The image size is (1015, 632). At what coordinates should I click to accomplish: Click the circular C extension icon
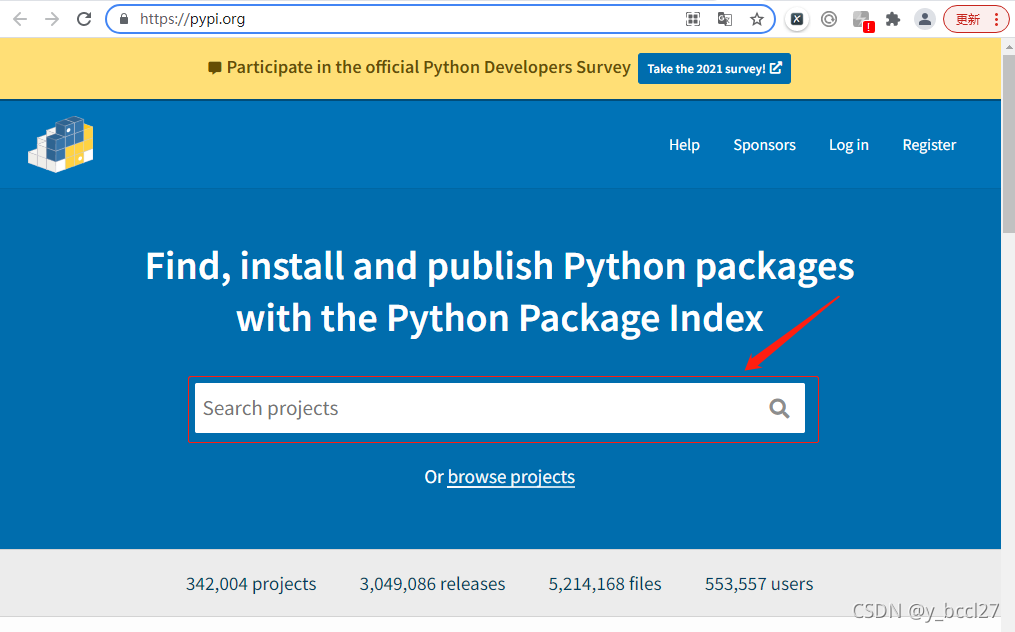[x=829, y=19]
